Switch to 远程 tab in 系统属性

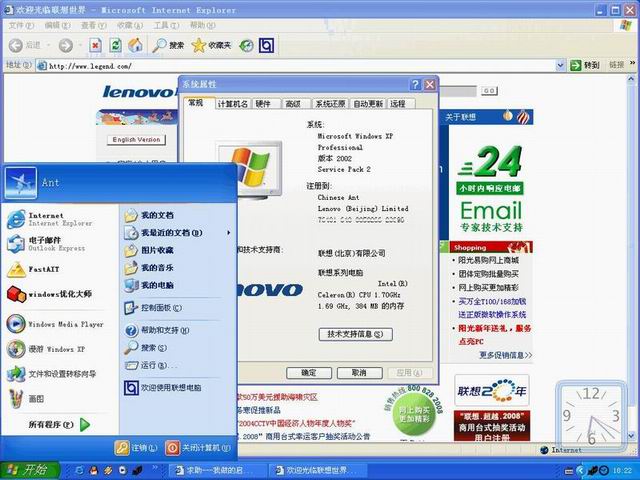pyautogui.click(x=401, y=104)
